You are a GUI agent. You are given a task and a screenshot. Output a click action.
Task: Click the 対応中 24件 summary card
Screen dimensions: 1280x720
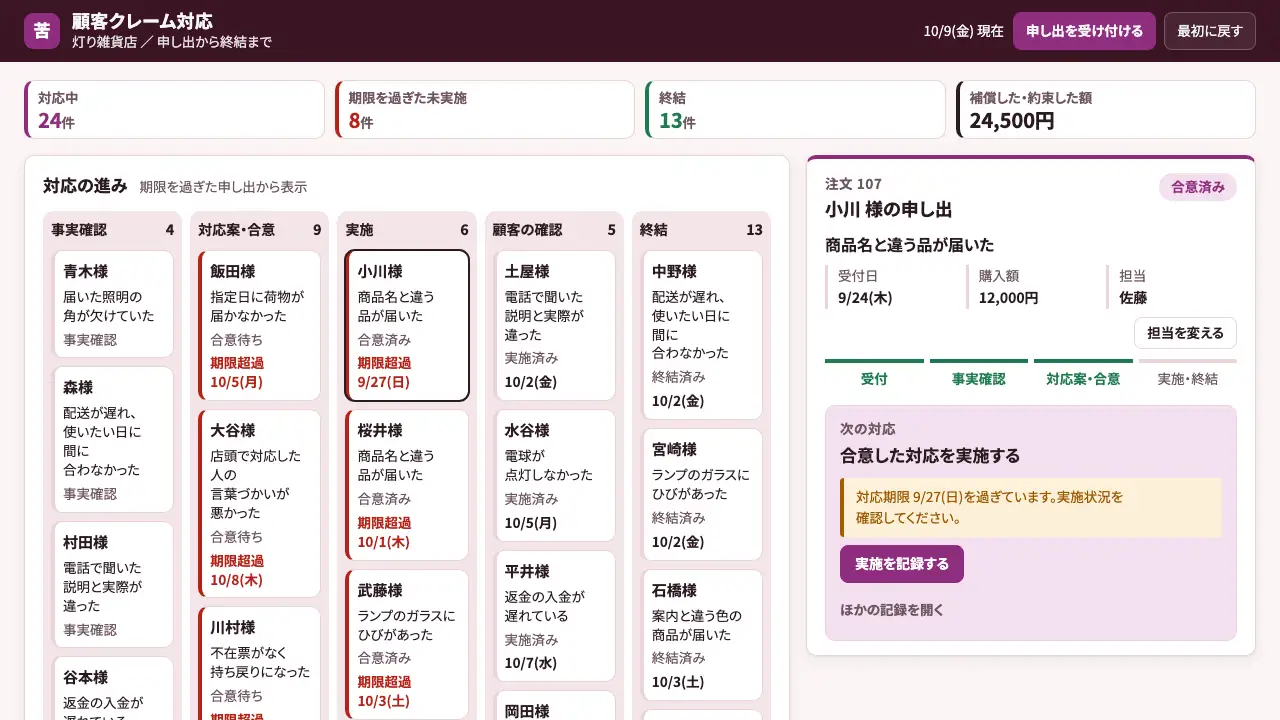[174, 110]
